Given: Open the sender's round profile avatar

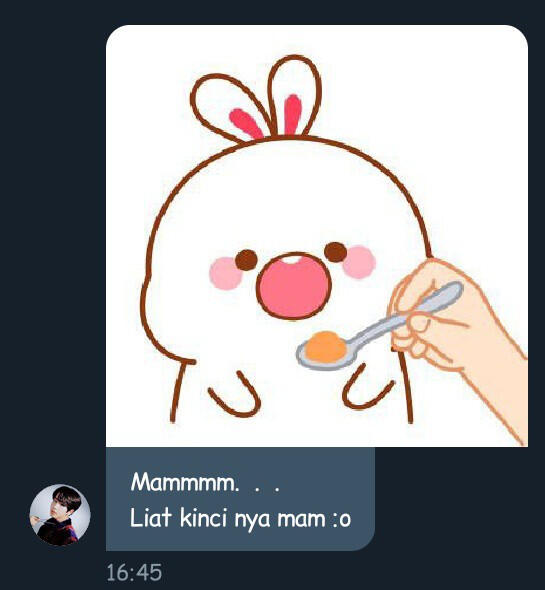Looking at the screenshot, I should tap(60, 515).
